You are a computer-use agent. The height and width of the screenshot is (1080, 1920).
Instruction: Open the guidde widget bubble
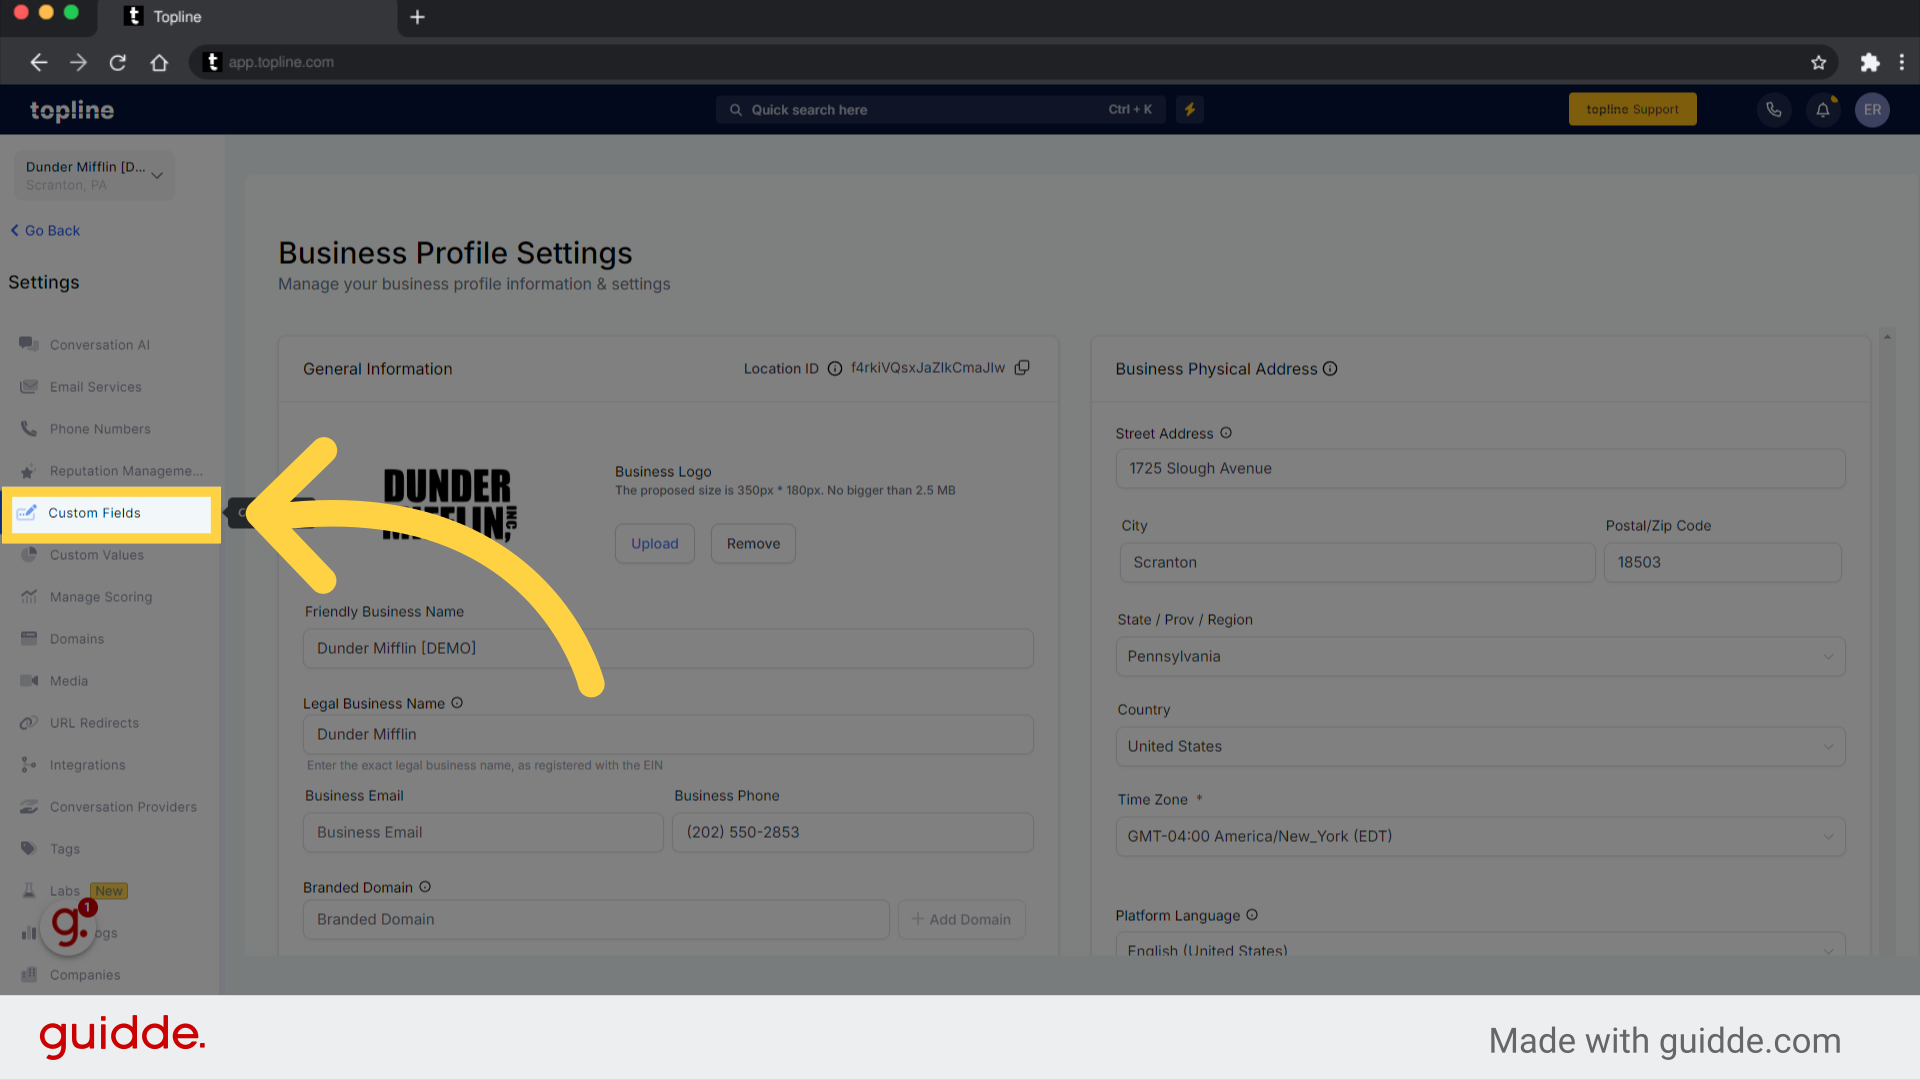coord(69,926)
